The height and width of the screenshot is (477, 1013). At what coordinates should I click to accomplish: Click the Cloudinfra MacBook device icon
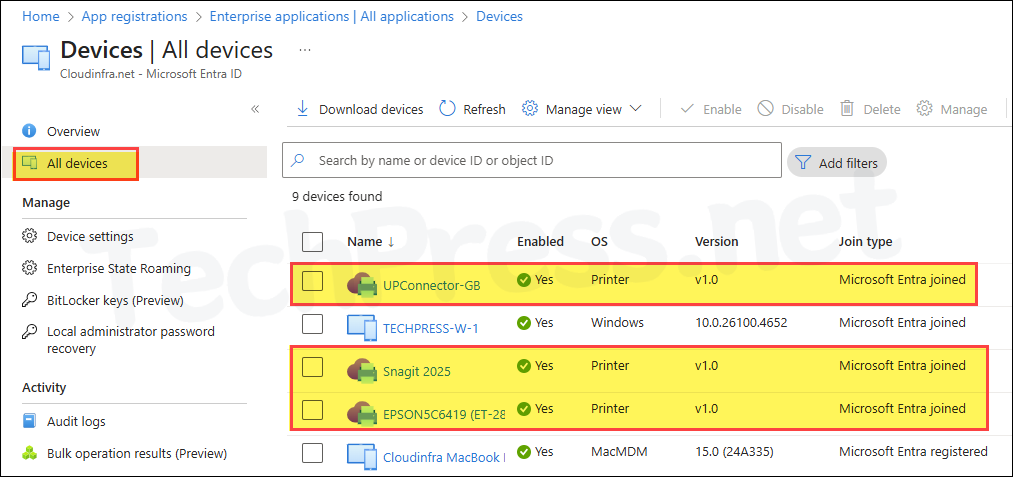[x=362, y=456]
